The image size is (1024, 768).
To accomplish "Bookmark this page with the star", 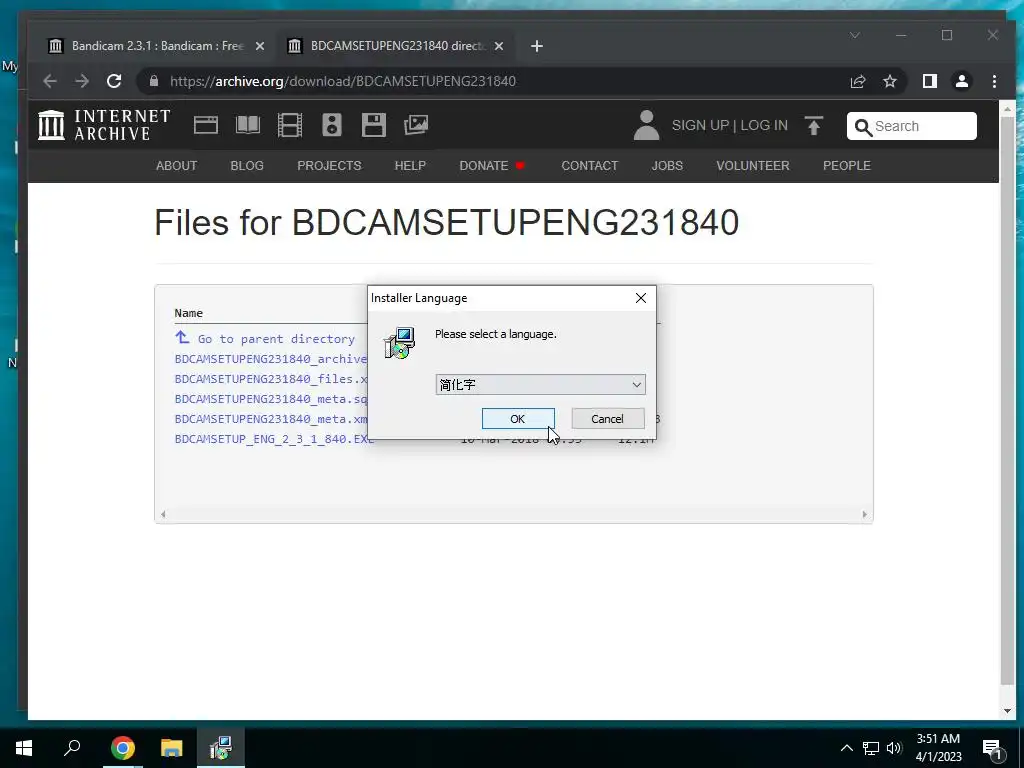I will 890,81.
